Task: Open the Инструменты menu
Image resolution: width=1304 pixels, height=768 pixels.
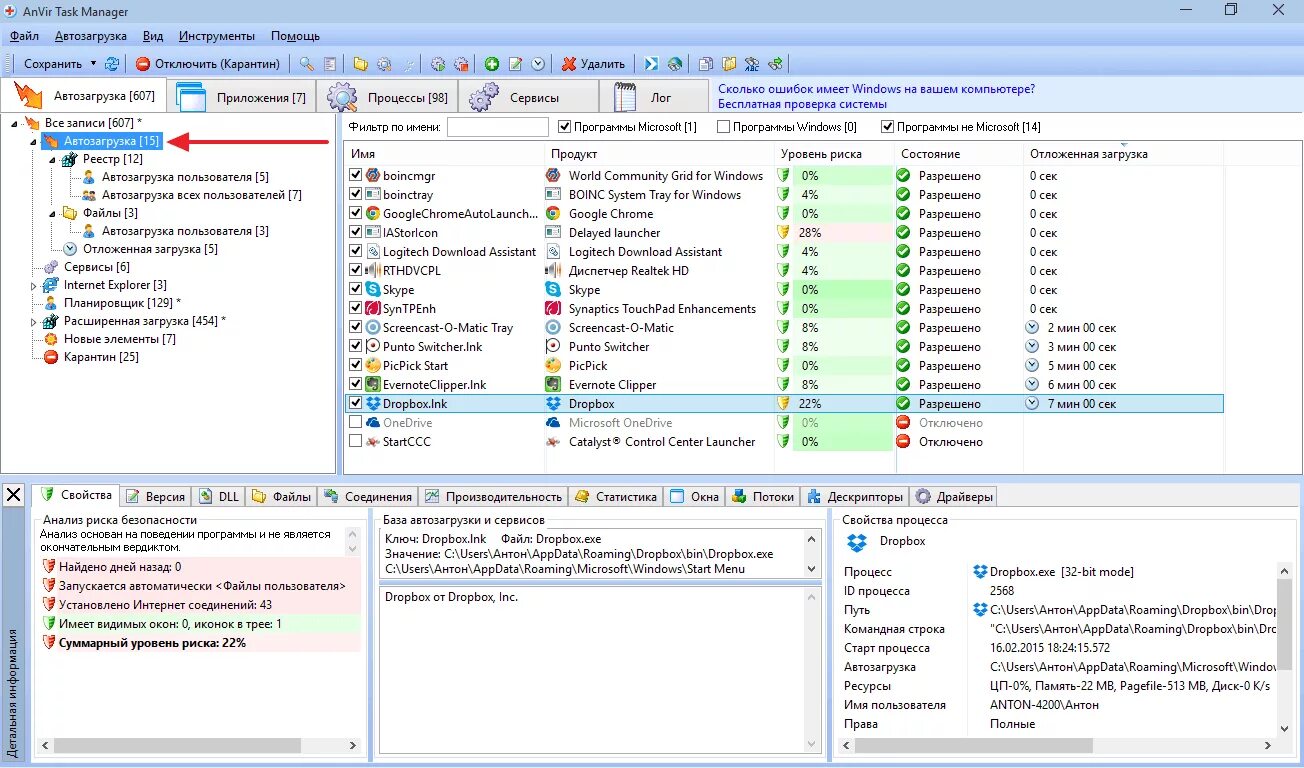Action: (x=217, y=36)
